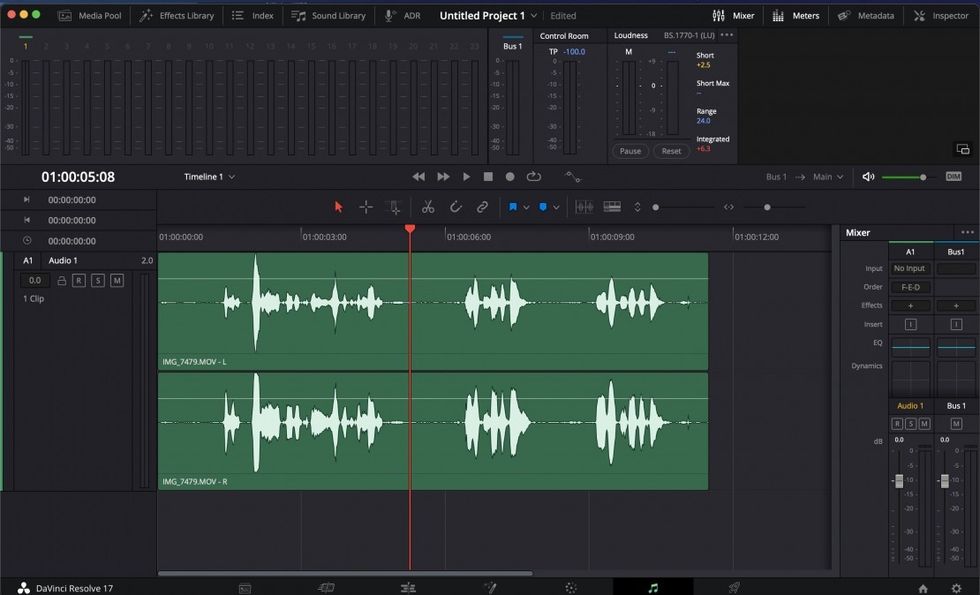The height and width of the screenshot is (595, 980).
Task: Switch to the Color page
Action: 571,588
